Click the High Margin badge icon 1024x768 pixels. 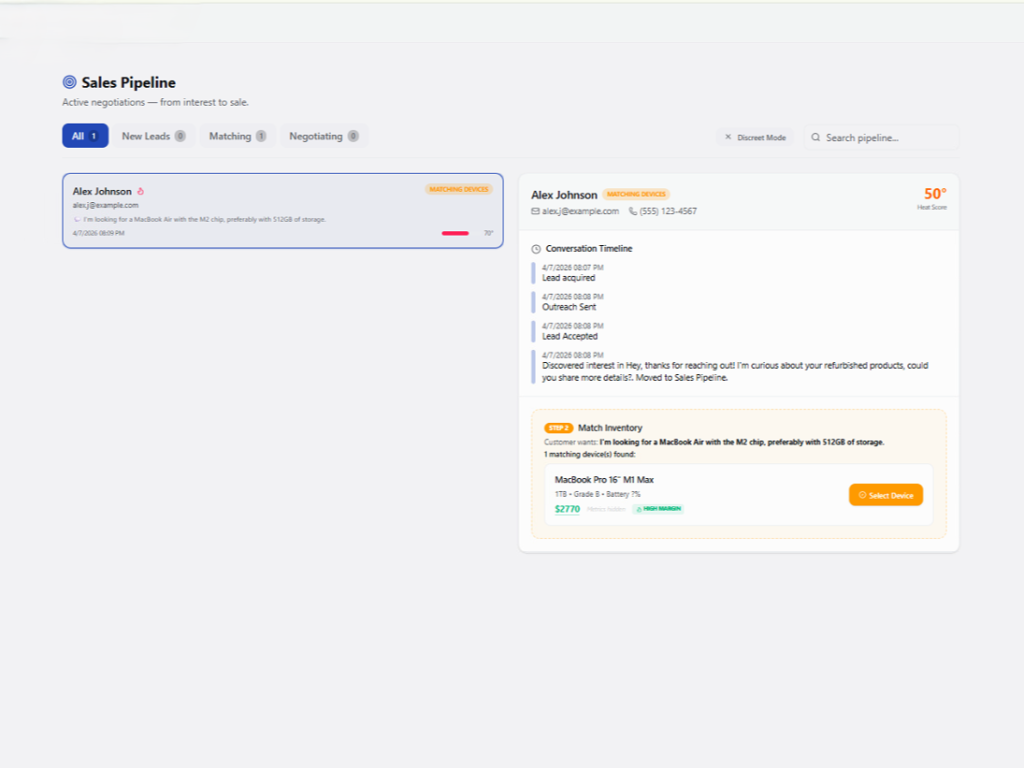640,509
